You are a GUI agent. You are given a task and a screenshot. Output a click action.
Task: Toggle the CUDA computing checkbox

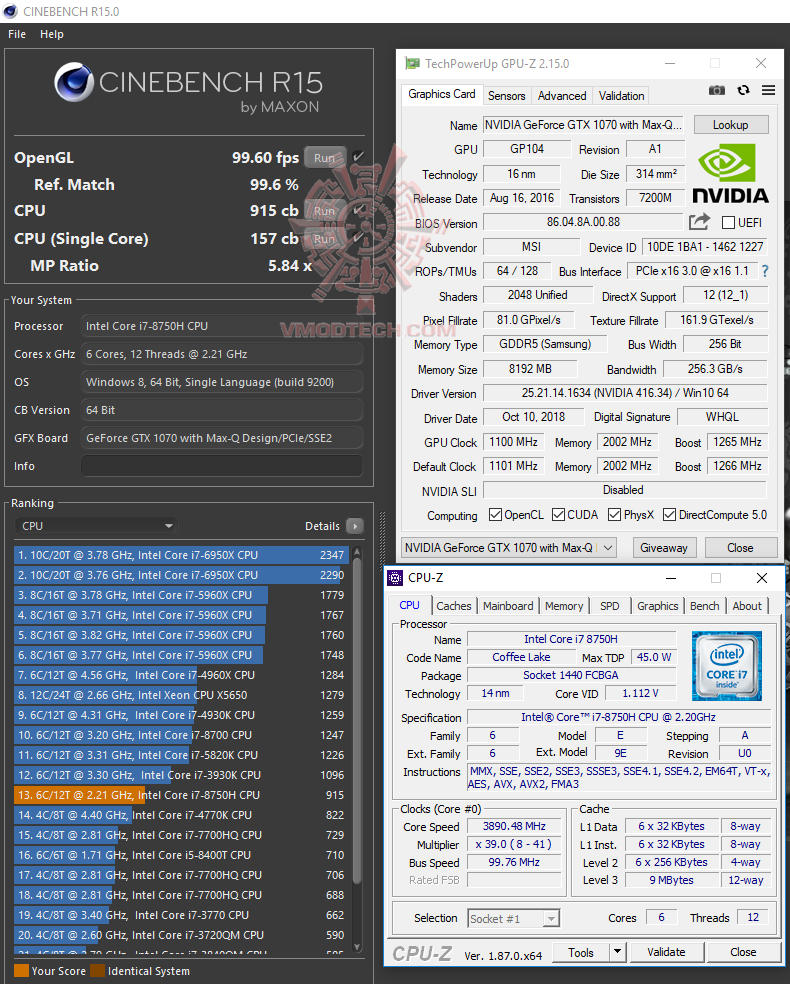click(x=558, y=515)
